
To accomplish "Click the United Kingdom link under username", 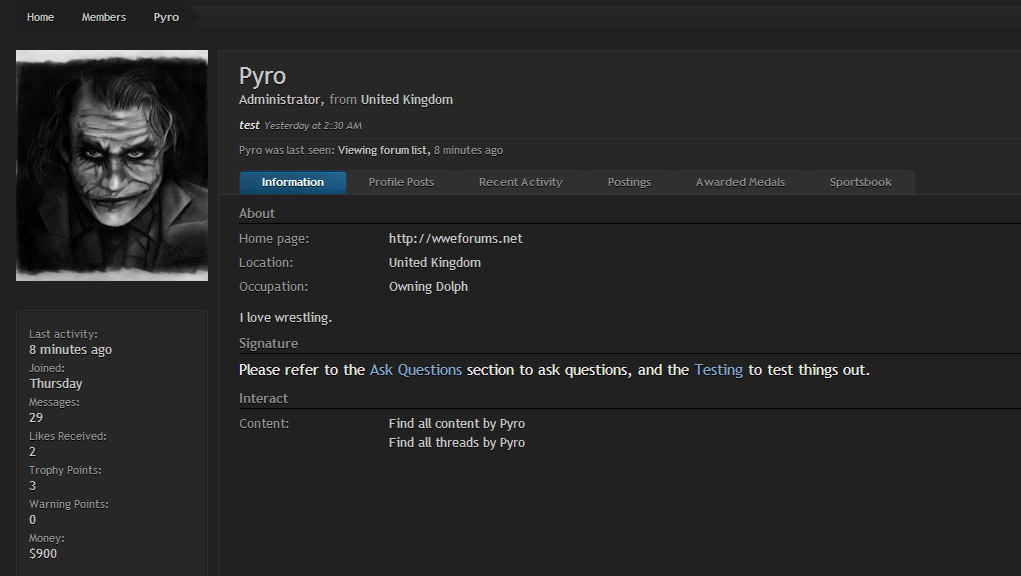I will point(406,100).
